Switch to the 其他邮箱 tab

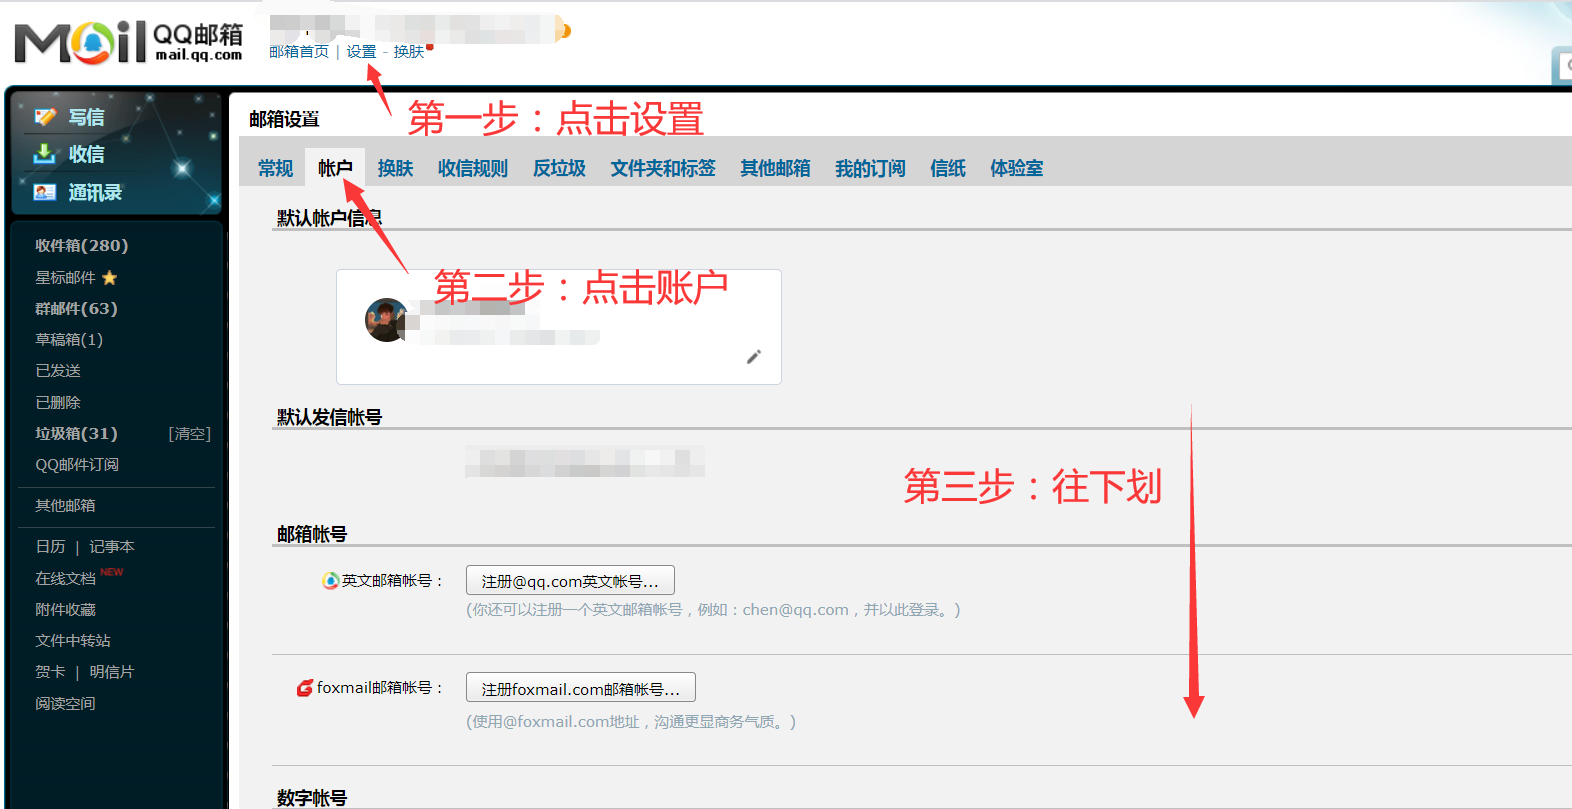tap(775, 168)
